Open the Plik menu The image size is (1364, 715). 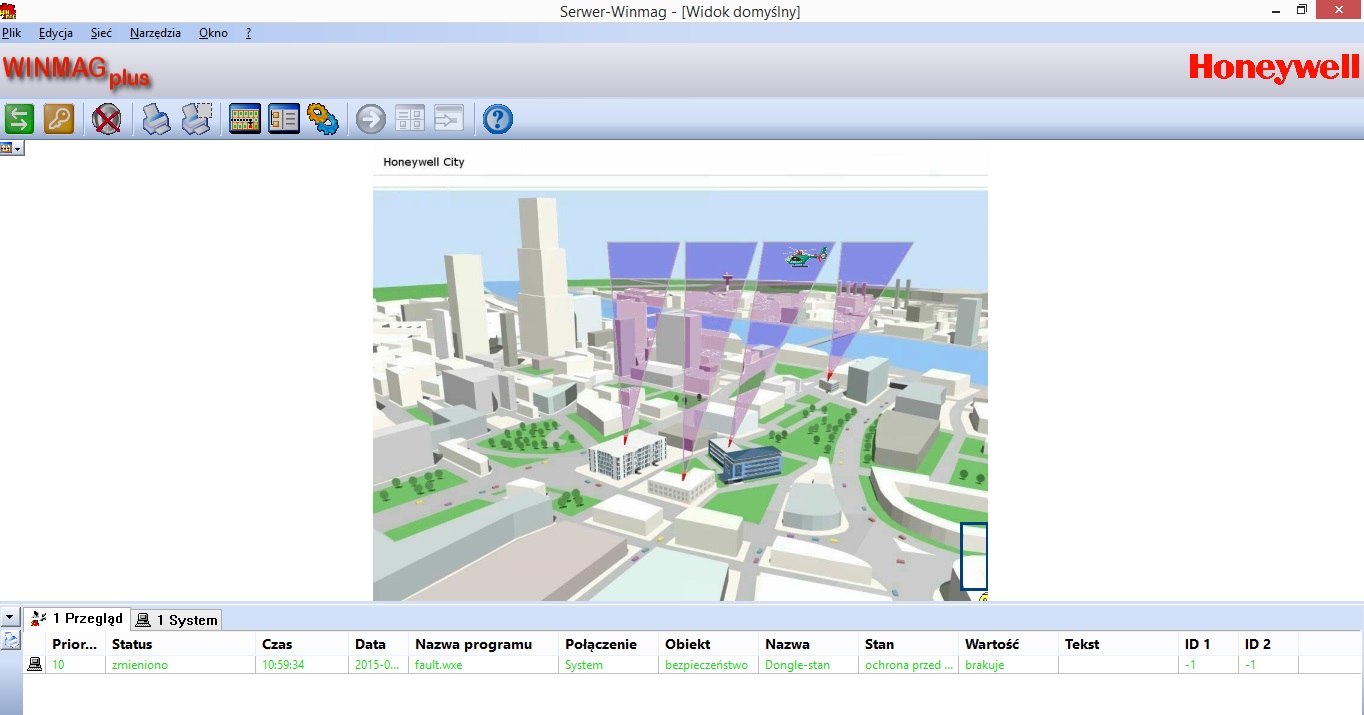12,33
